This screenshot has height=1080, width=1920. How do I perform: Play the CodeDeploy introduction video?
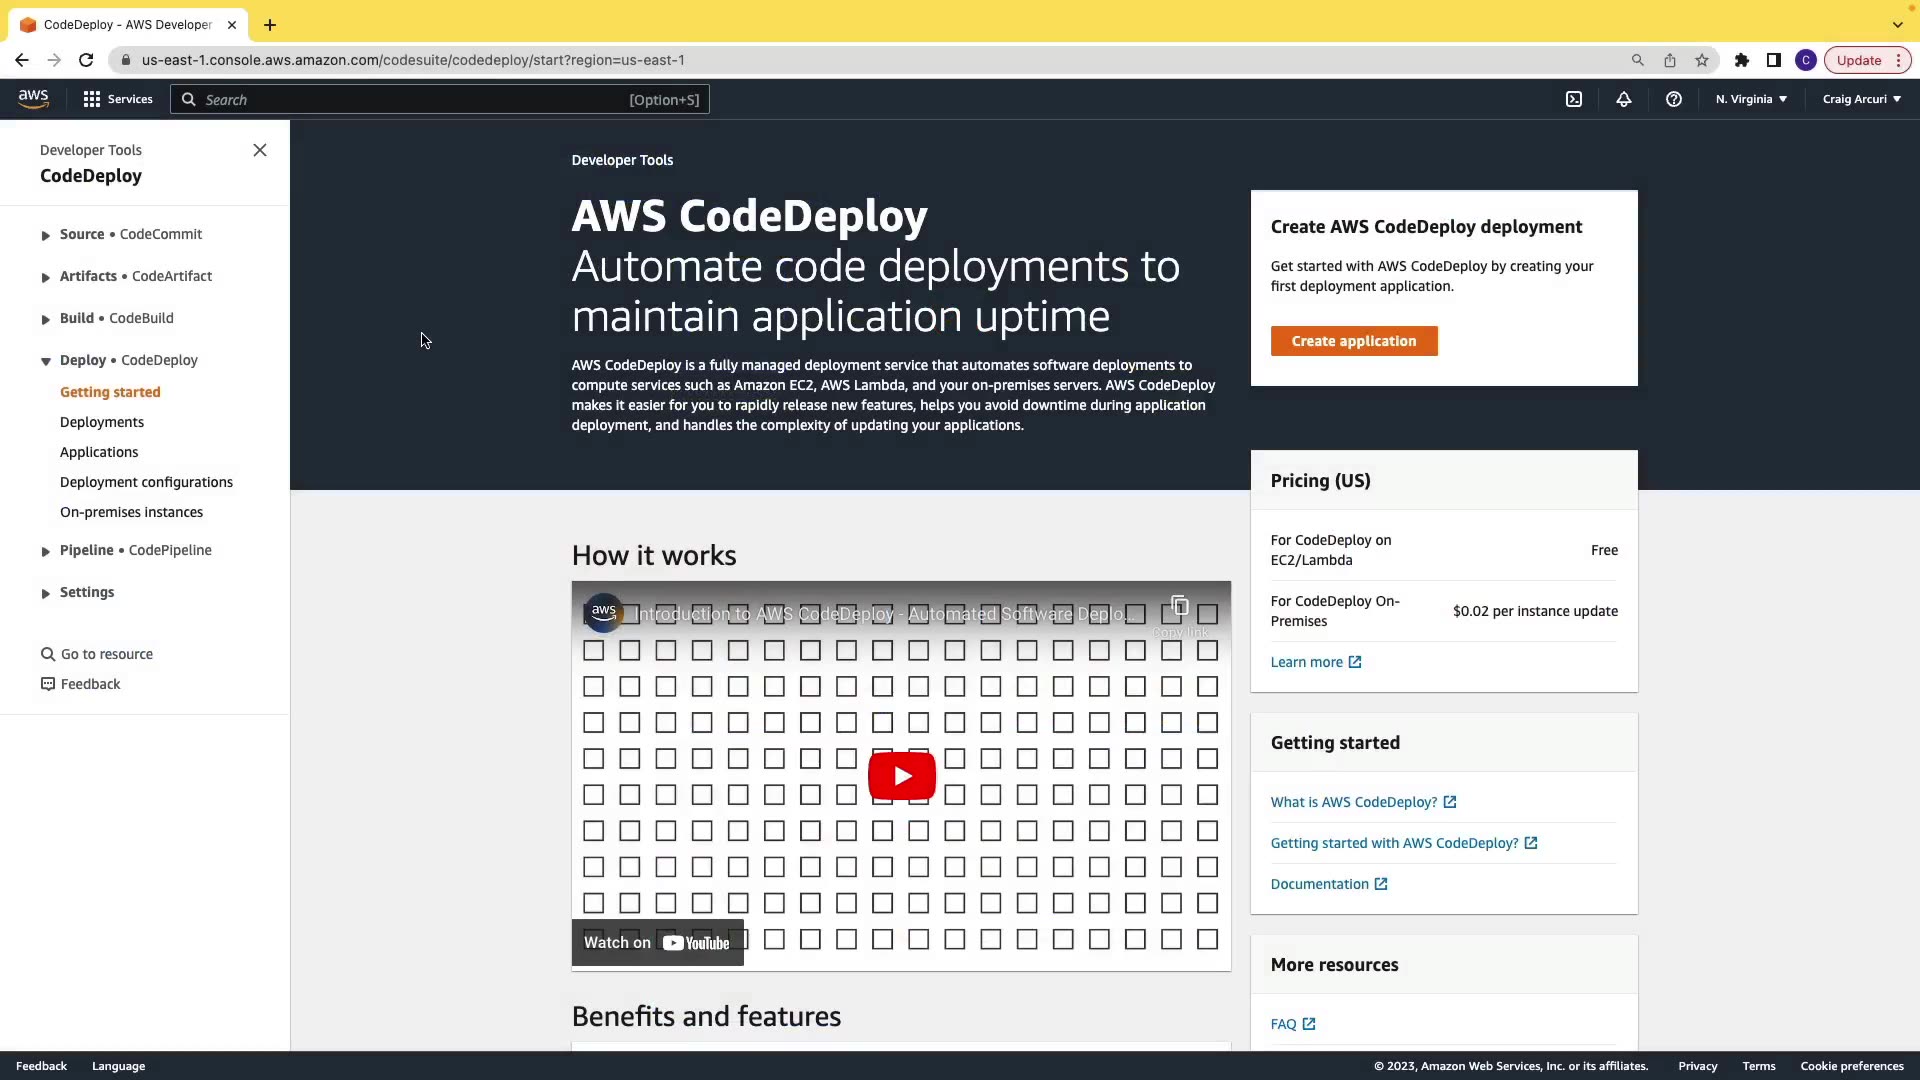pyautogui.click(x=901, y=776)
